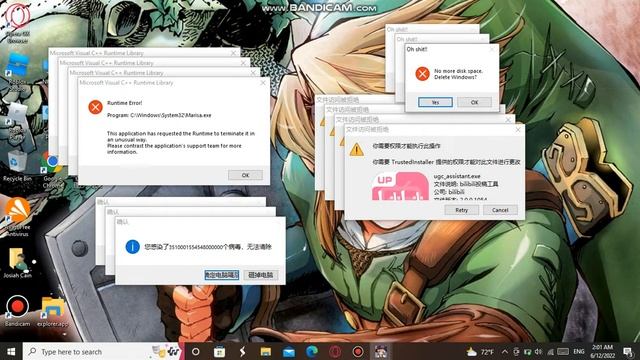This screenshot has height=360, width=640.
Task: Click the yellow warning triangle icon
Action: (356, 150)
